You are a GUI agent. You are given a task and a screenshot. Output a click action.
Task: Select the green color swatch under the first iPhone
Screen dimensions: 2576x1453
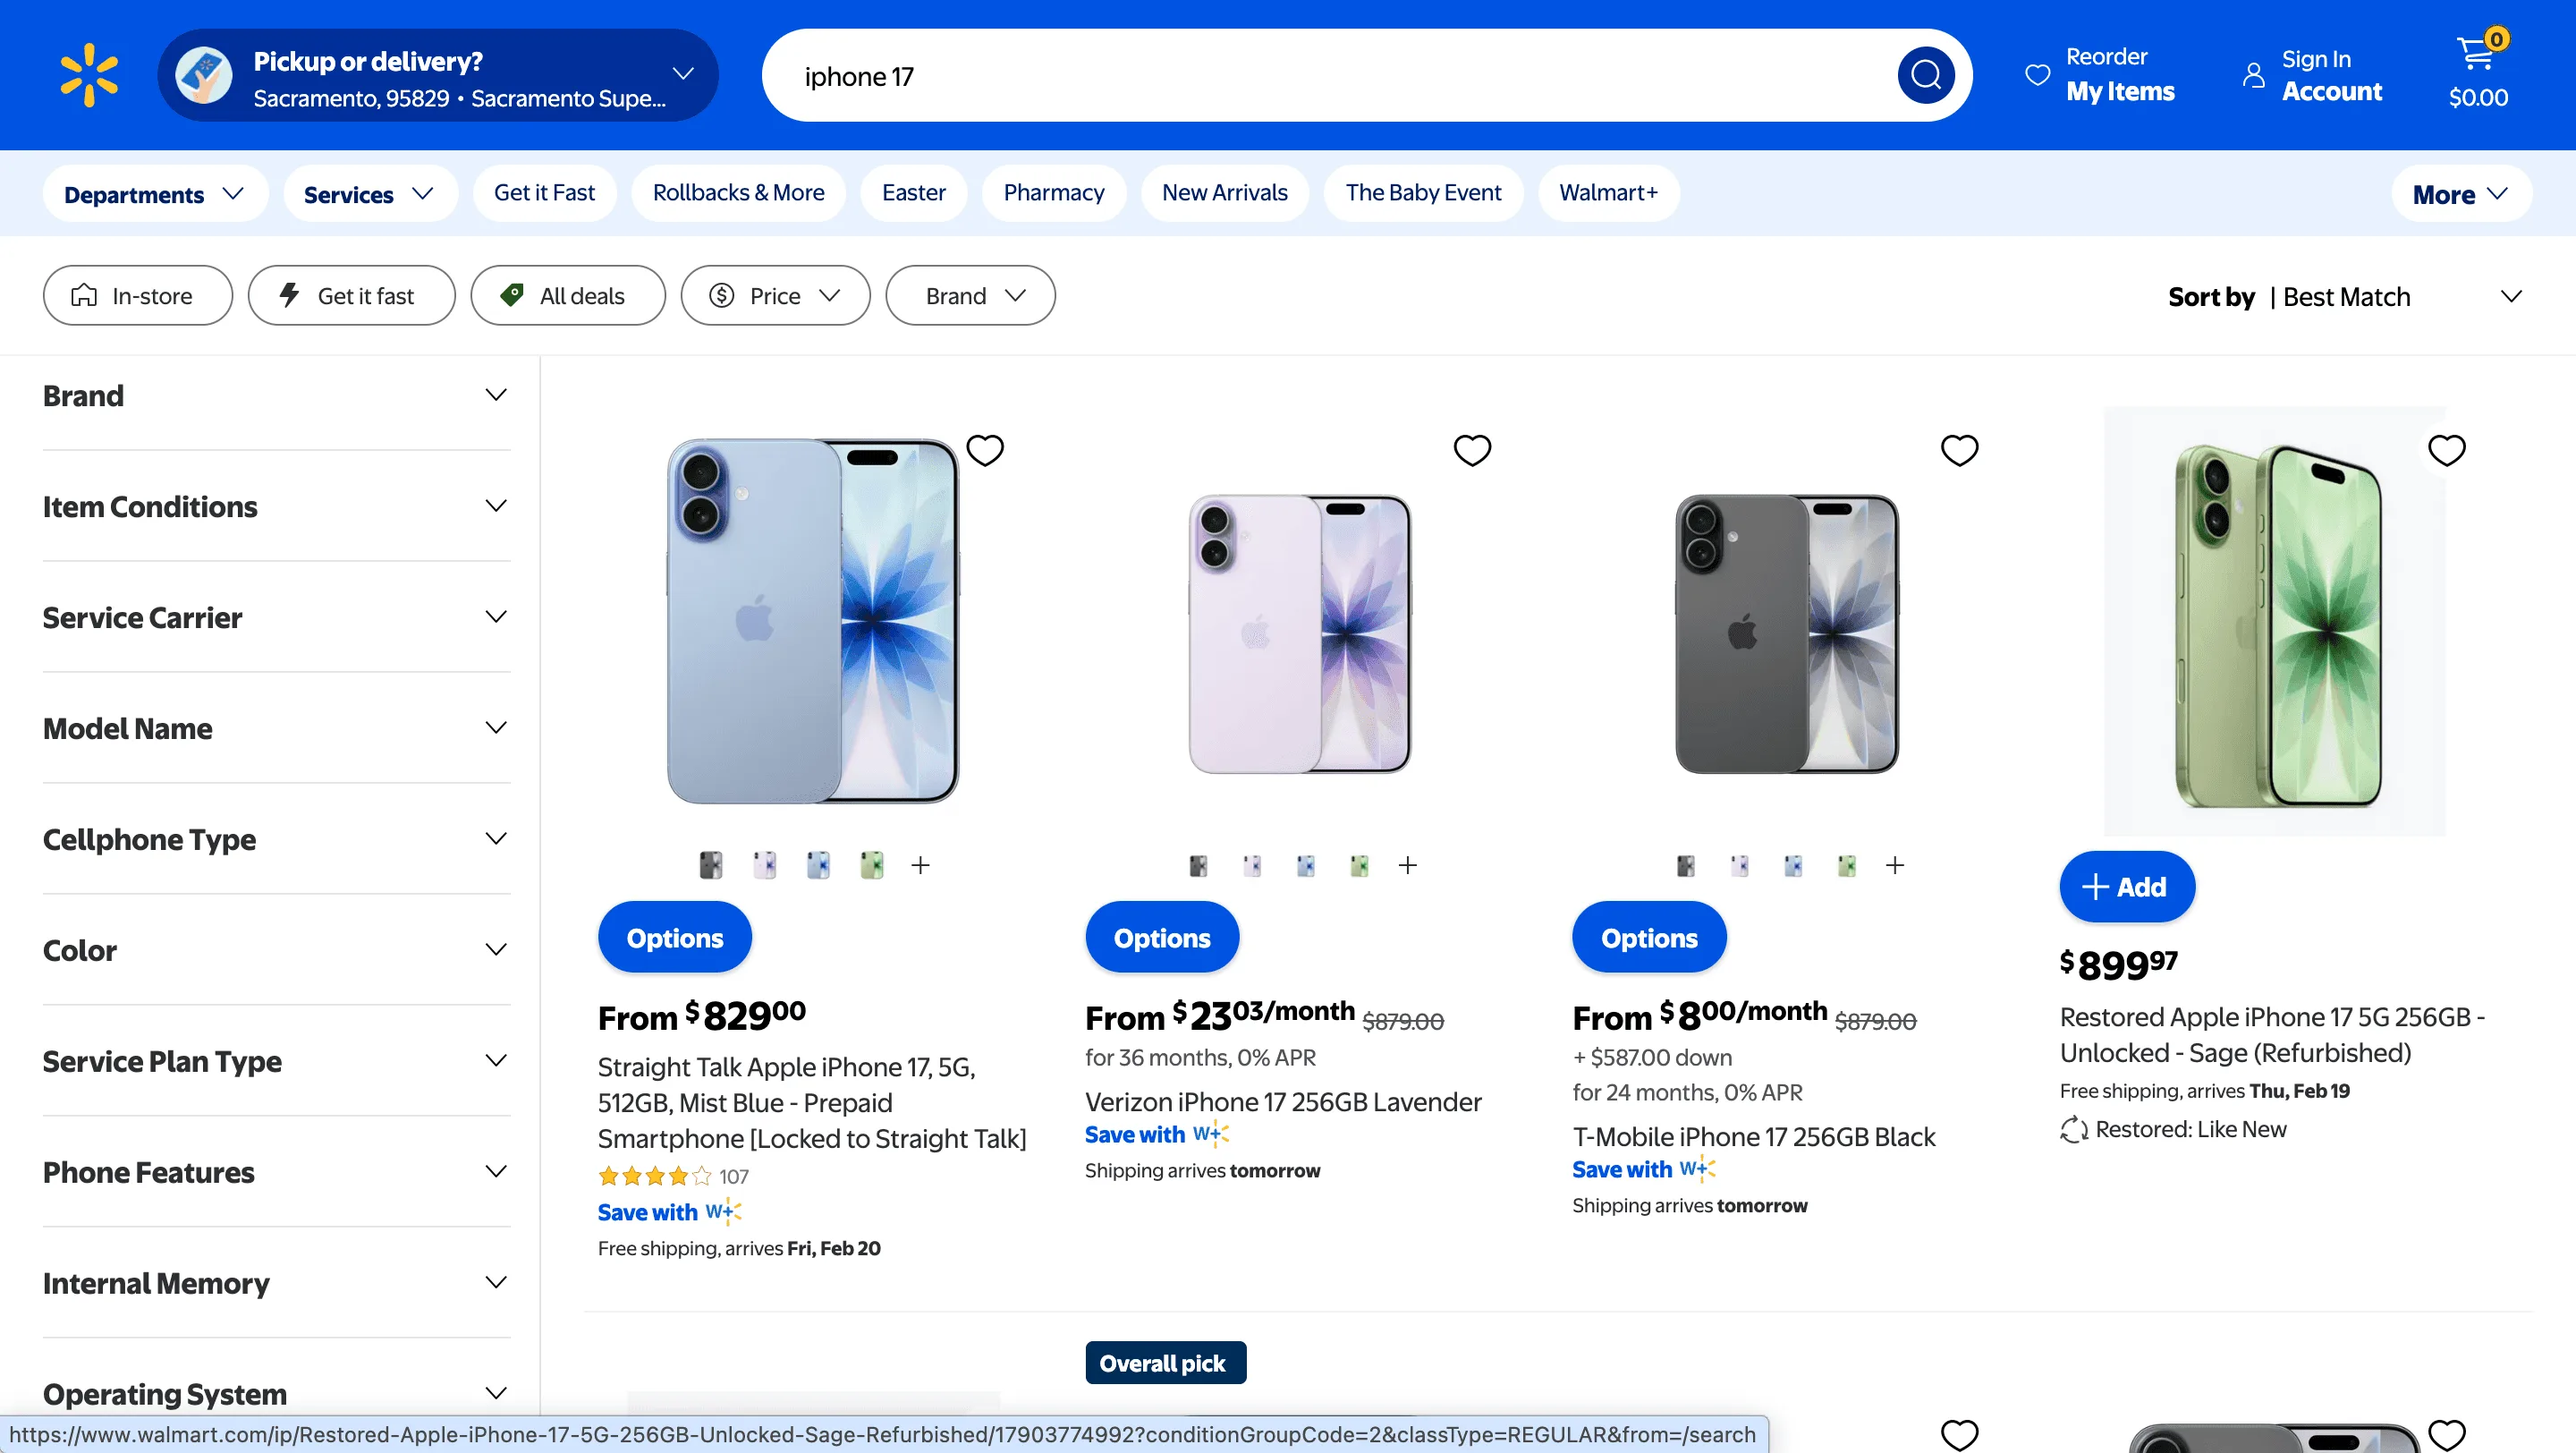pyautogui.click(x=871, y=864)
